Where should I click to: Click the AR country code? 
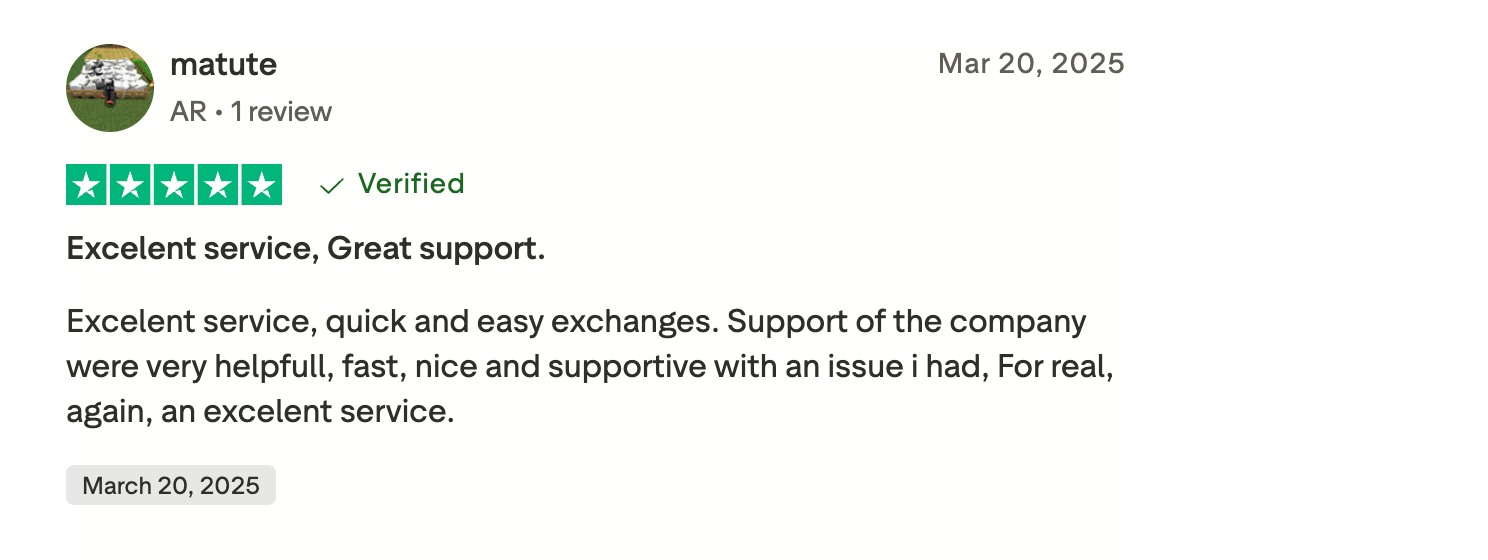click(188, 111)
